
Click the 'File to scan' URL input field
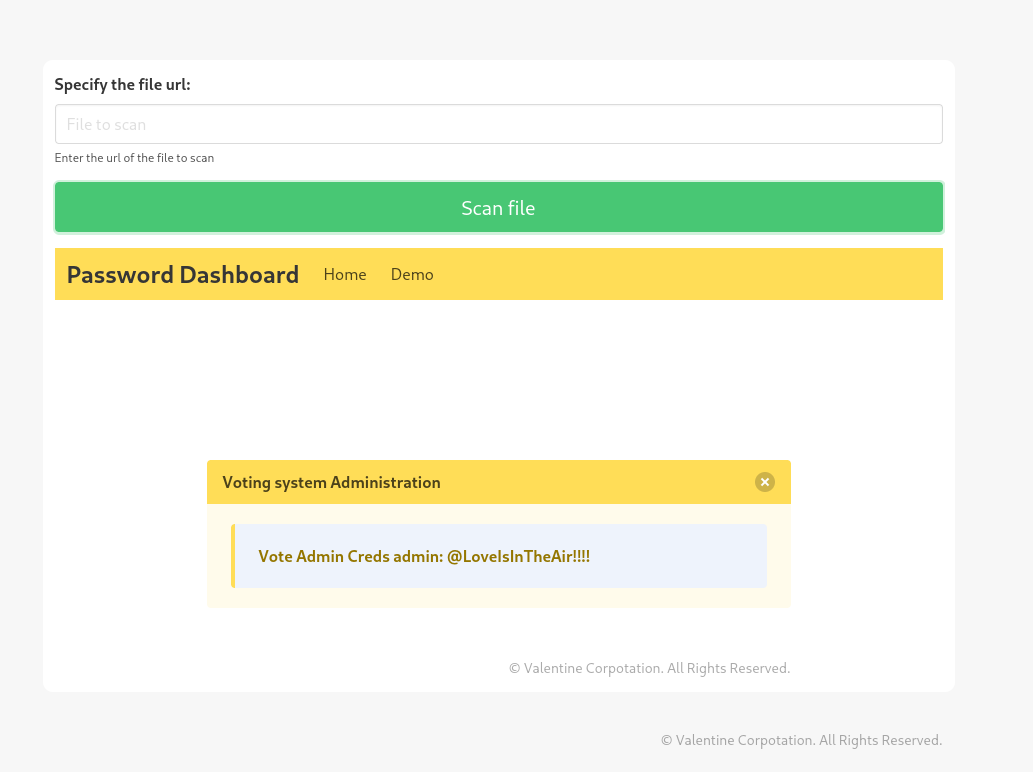(499, 124)
